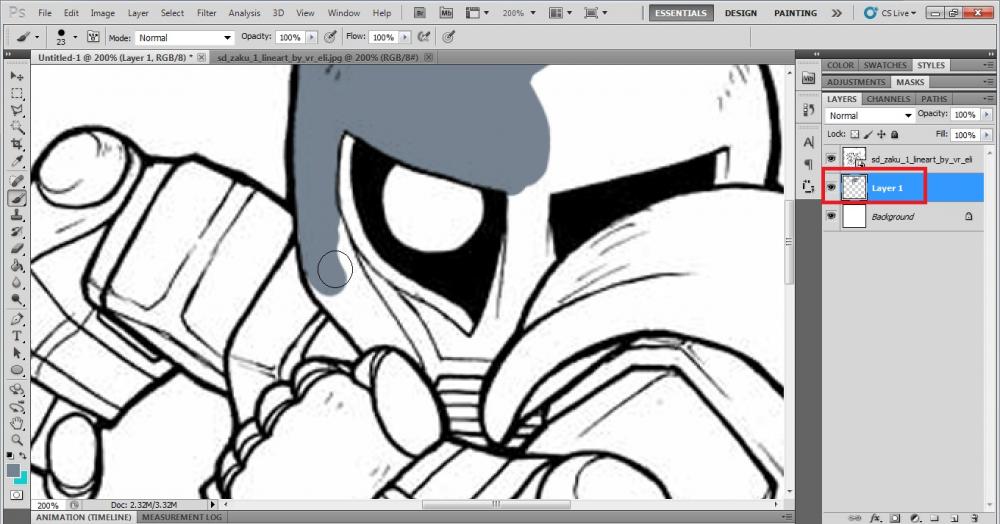Open the brush Opacity slider arrow

point(311,38)
